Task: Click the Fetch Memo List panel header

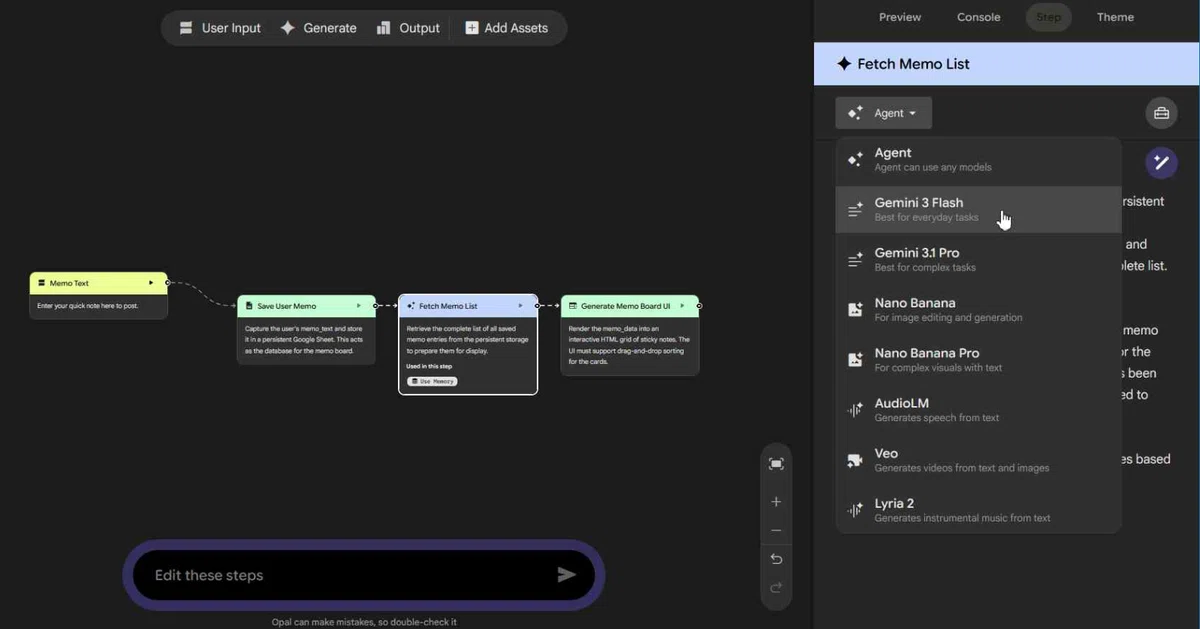Action: coord(1007,64)
